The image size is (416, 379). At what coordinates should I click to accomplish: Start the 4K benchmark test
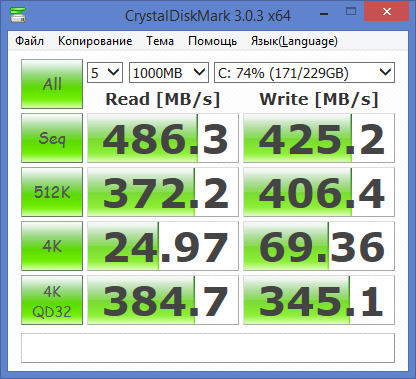pyautogui.click(x=52, y=246)
